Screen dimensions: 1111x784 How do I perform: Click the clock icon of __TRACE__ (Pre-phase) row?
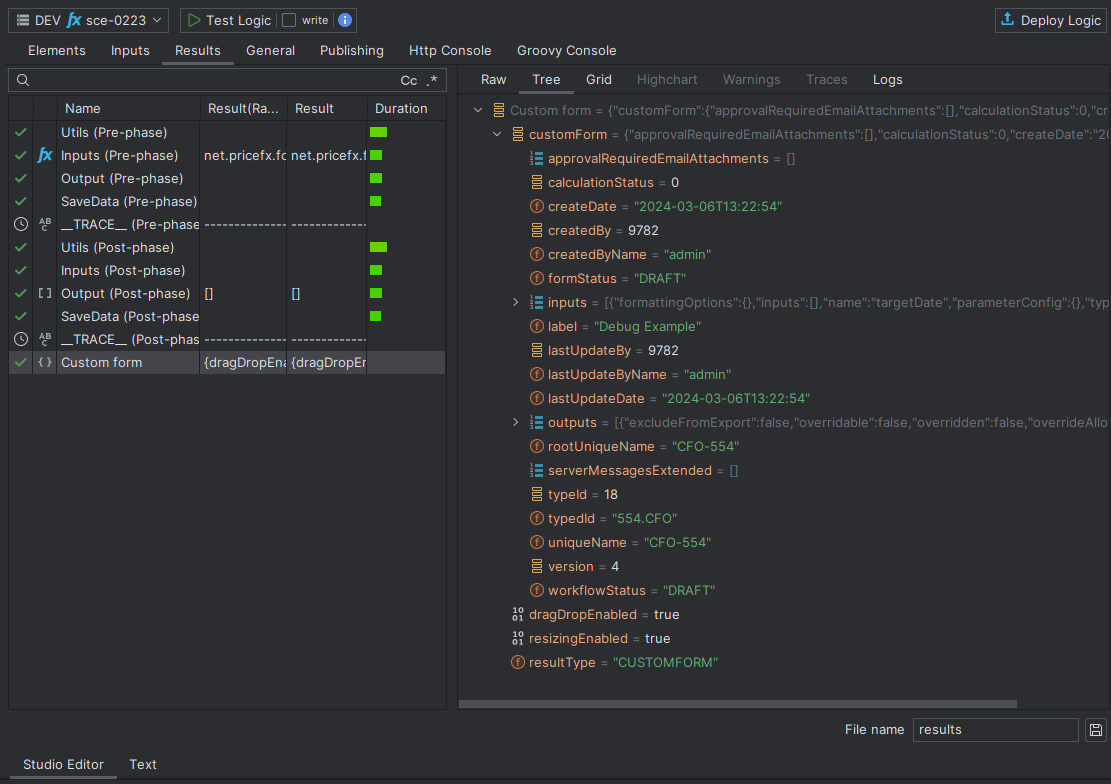[21, 225]
